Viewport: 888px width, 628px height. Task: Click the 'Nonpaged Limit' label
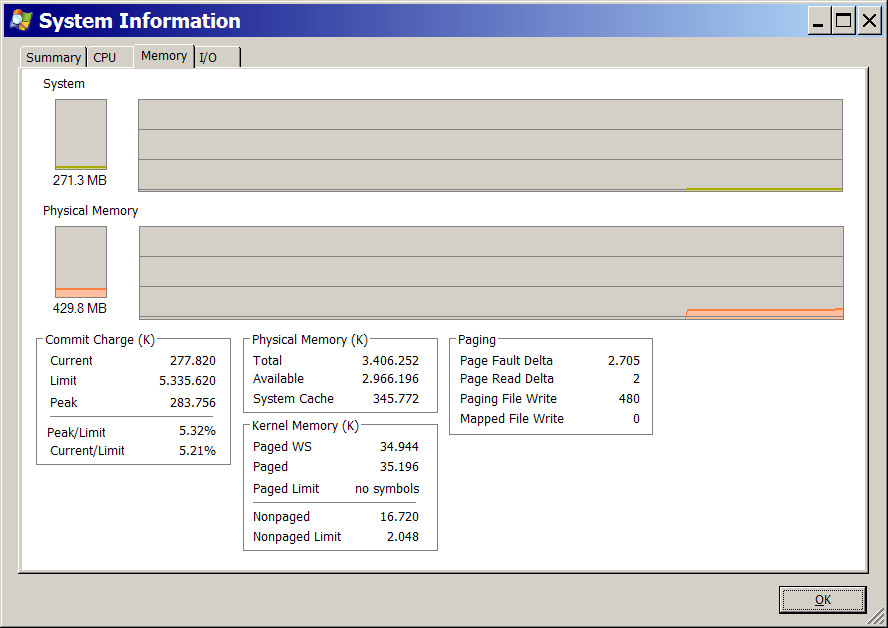[x=297, y=537]
